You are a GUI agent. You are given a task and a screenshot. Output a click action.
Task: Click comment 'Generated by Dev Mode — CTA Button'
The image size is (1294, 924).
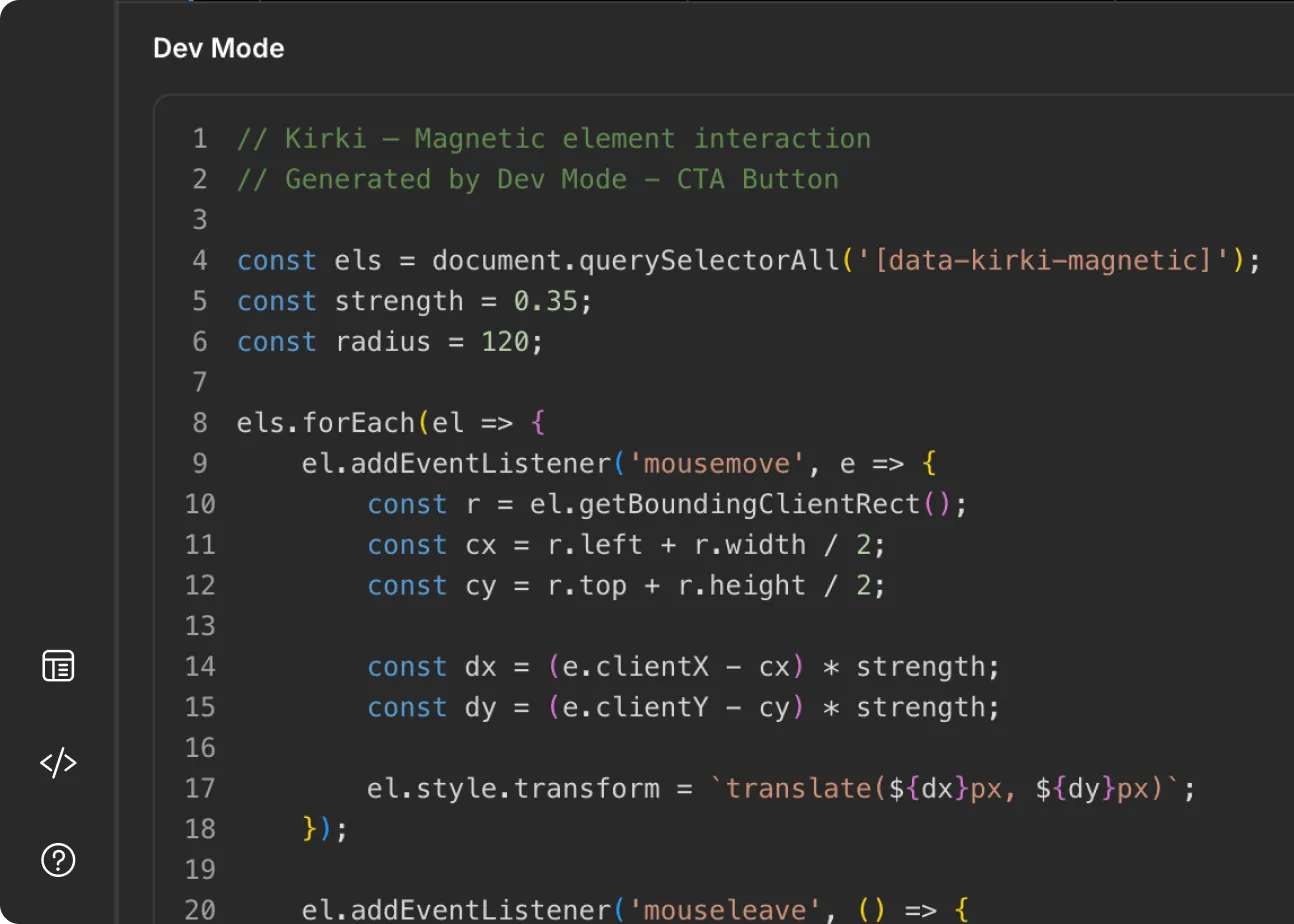(x=538, y=179)
